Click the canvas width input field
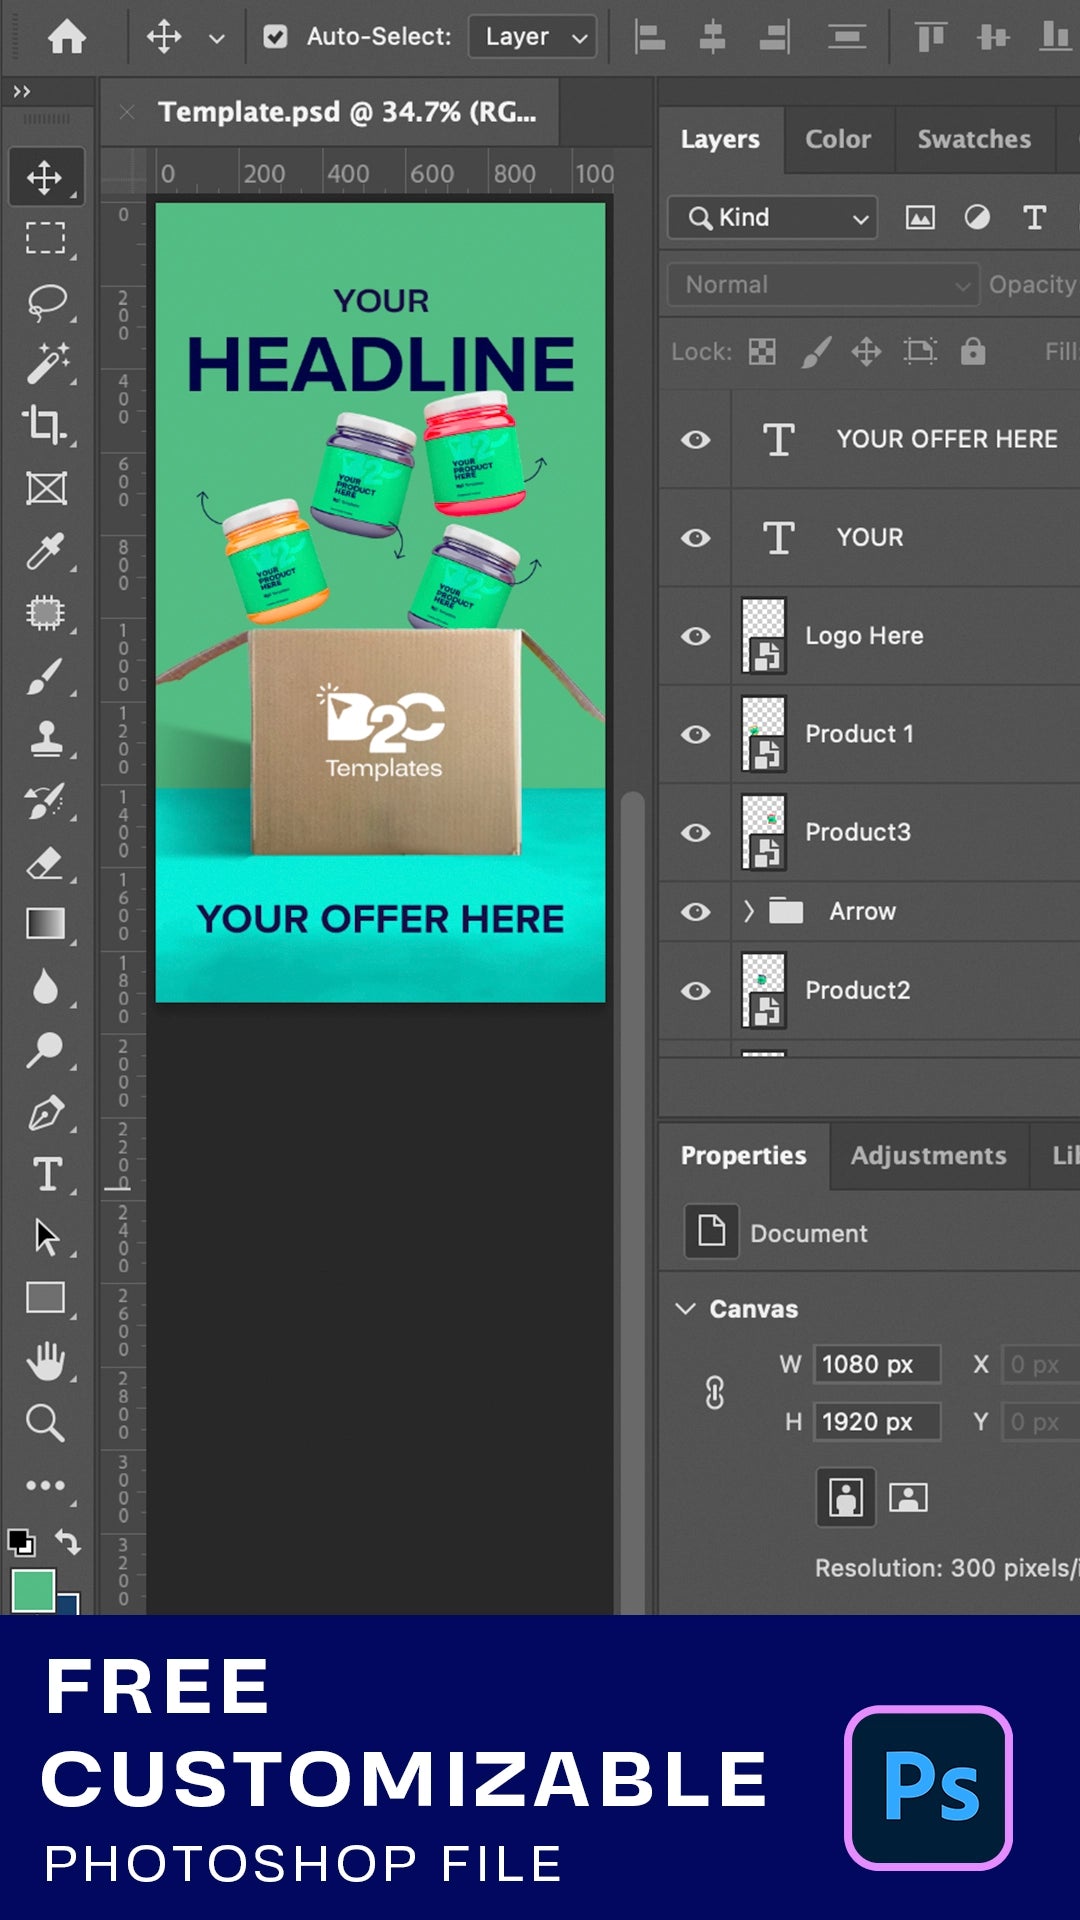Viewport: 1080px width, 1920px height. click(x=876, y=1364)
